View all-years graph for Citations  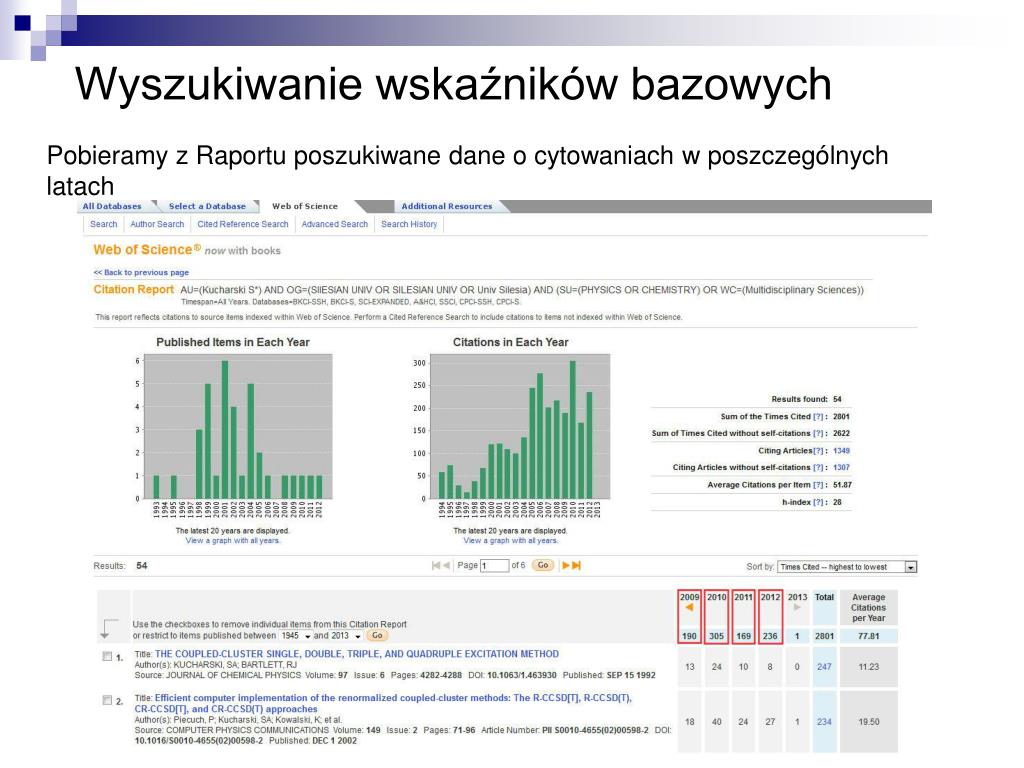coord(511,541)
